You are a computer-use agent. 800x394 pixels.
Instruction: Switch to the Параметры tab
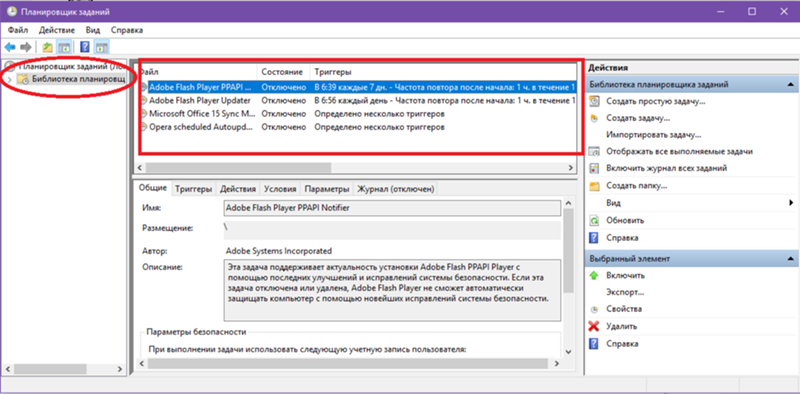(327, 189)
